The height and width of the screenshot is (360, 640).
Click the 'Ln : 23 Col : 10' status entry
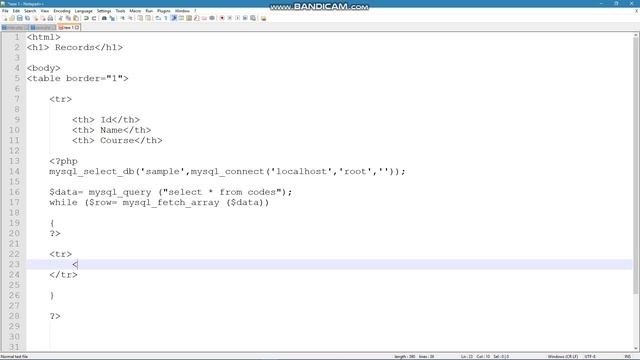[476, 356]
